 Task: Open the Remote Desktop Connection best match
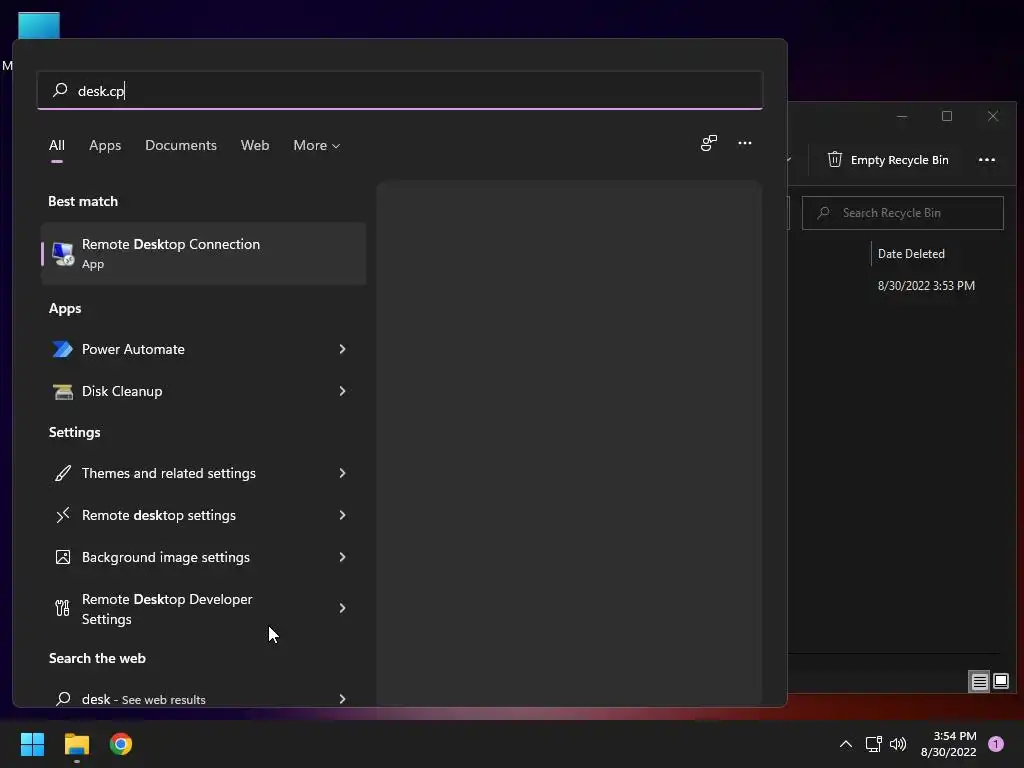pyautogui.click(x=203, y=253)
